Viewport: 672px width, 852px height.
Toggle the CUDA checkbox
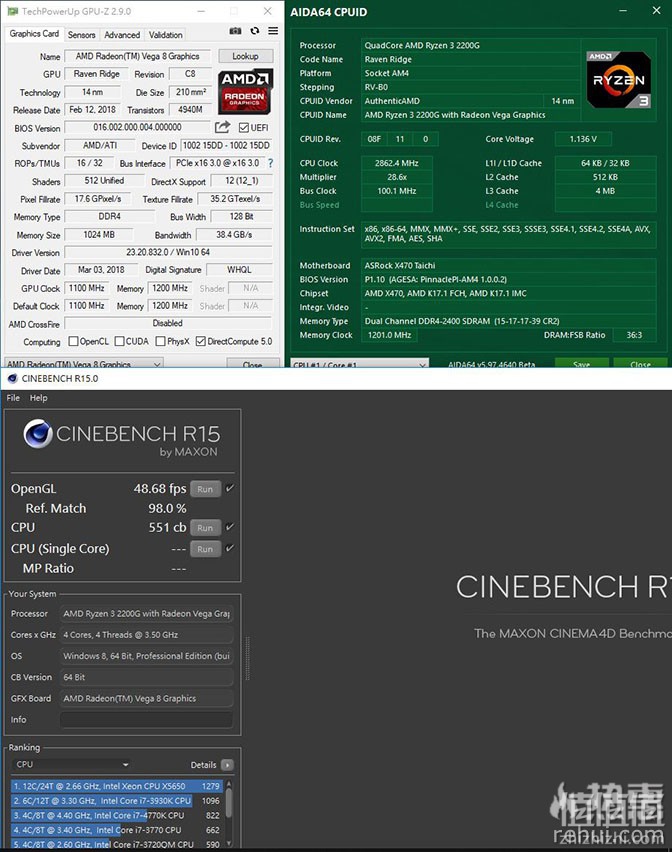click(120, 341)
